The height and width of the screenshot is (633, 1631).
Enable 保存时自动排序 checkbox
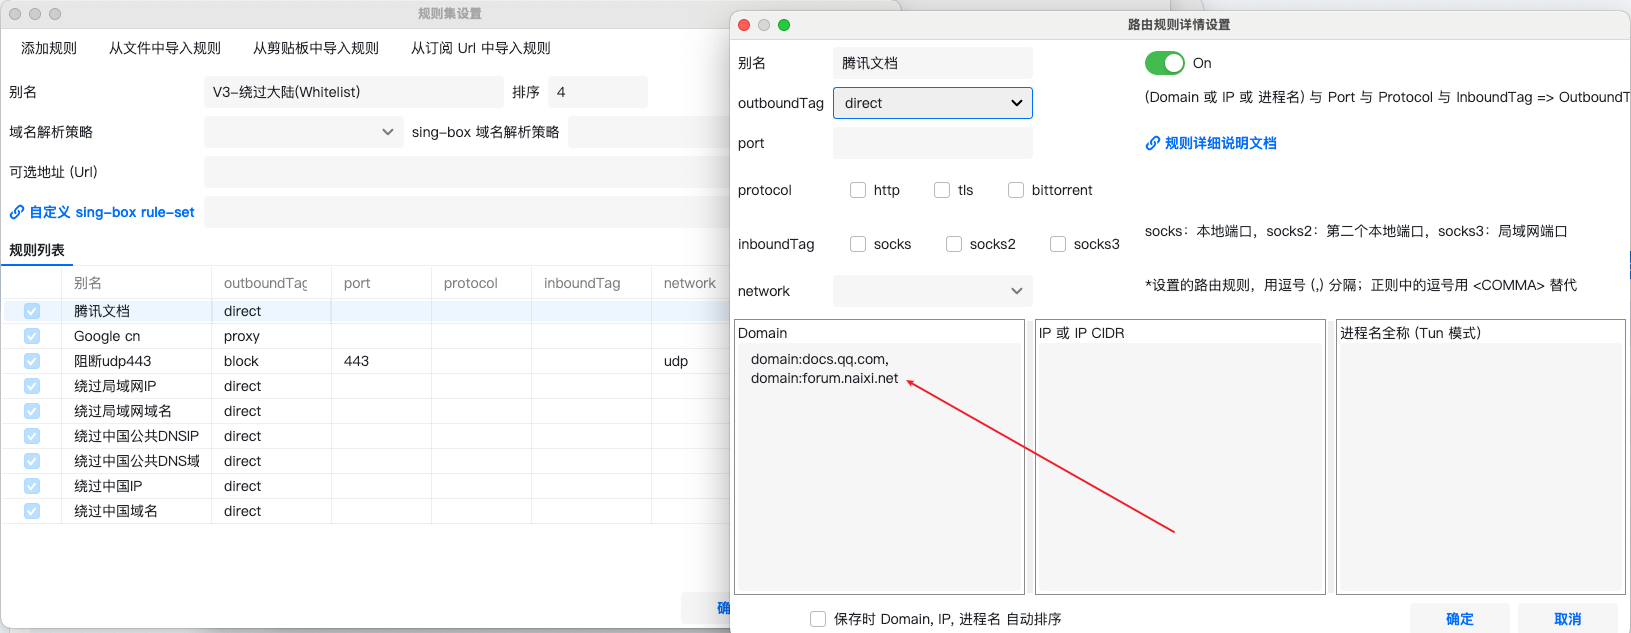(x=818, y=619)
